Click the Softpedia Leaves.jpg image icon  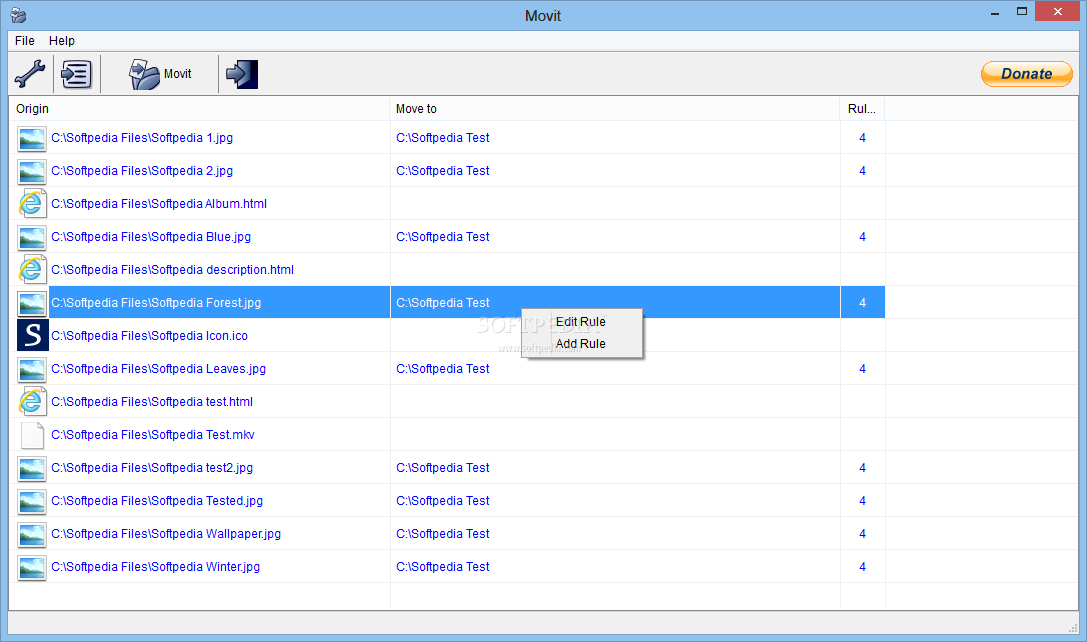[32, 369]
